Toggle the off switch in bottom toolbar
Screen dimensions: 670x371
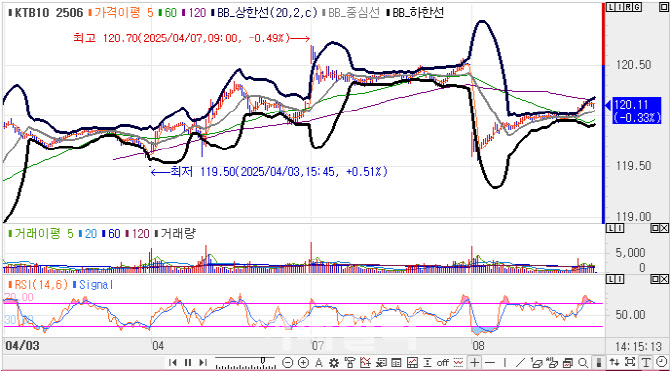[443, 362]
